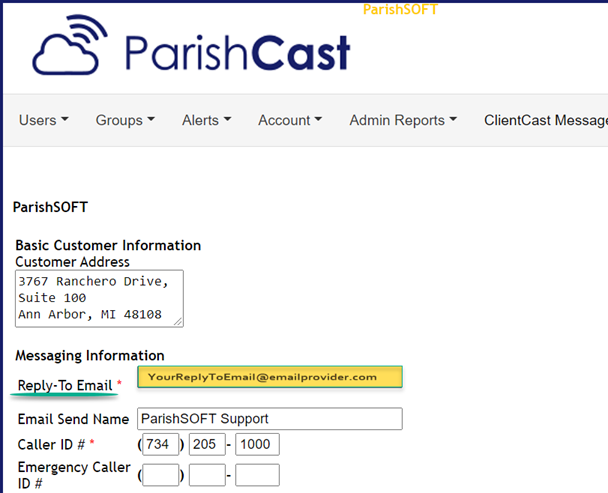Click into the Customer Address text area

click(x=99, y=298)
